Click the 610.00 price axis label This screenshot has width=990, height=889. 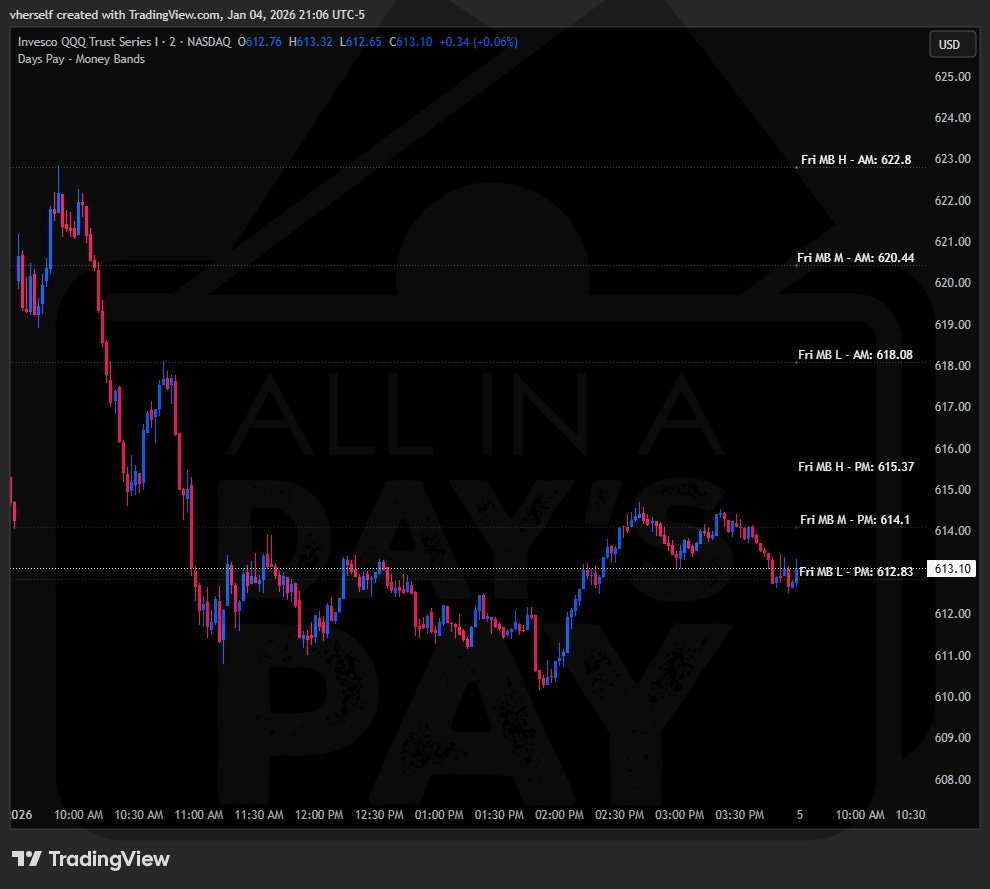(952, 696)
